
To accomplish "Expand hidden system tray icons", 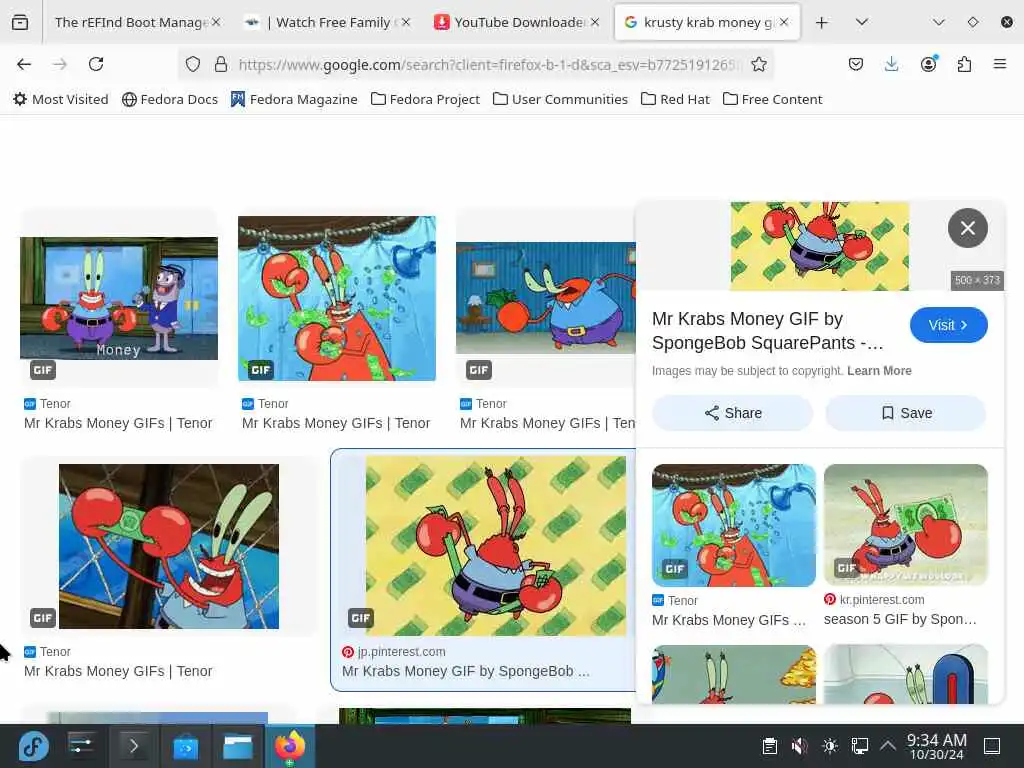I will pos(888,746).
